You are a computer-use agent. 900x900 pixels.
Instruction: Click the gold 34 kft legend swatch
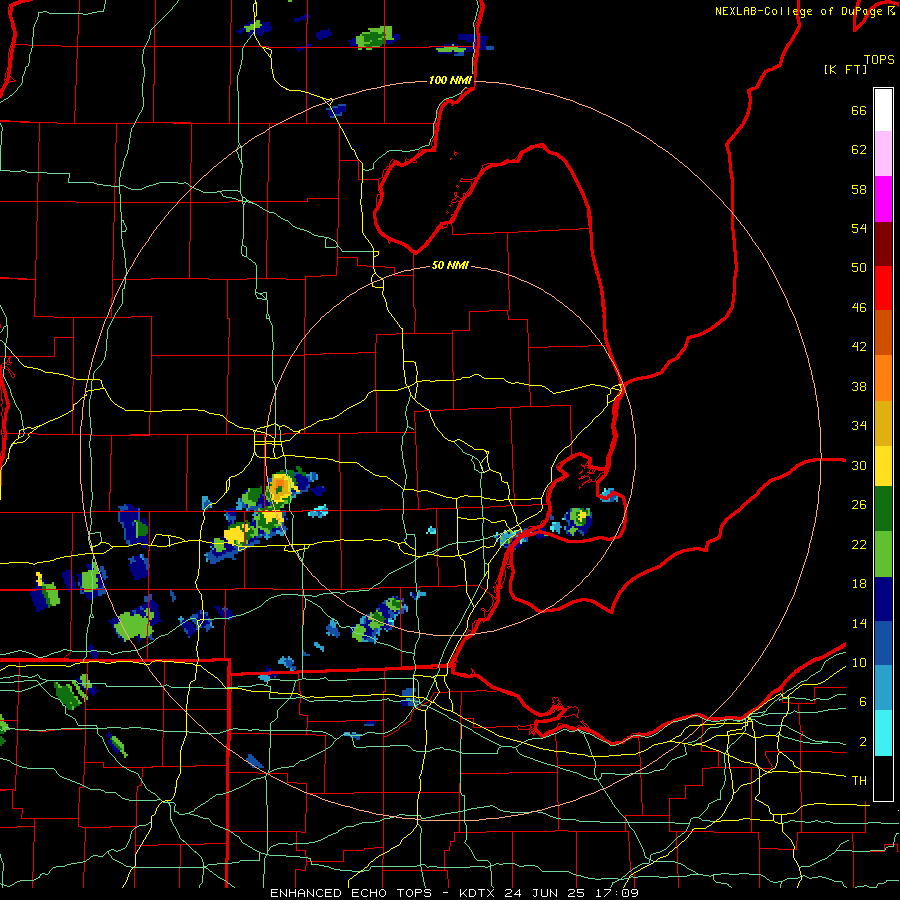[x=883, y=422]
